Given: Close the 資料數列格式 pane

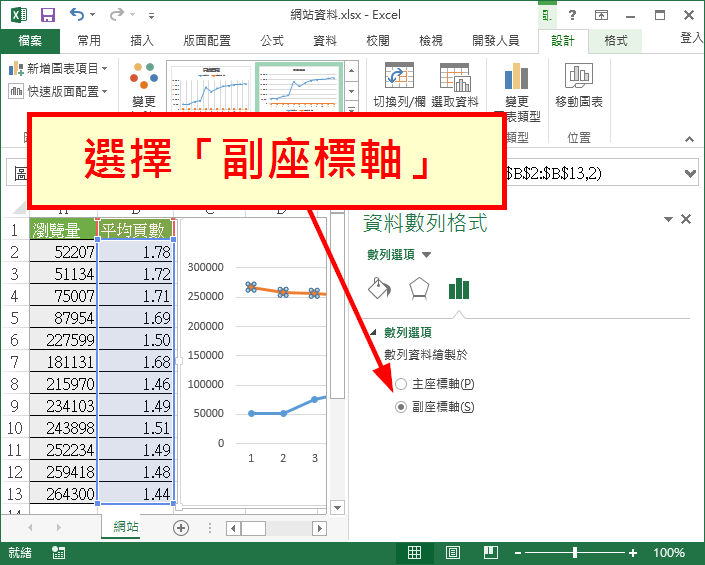Looking at the screenshot, I should point(686,219).
